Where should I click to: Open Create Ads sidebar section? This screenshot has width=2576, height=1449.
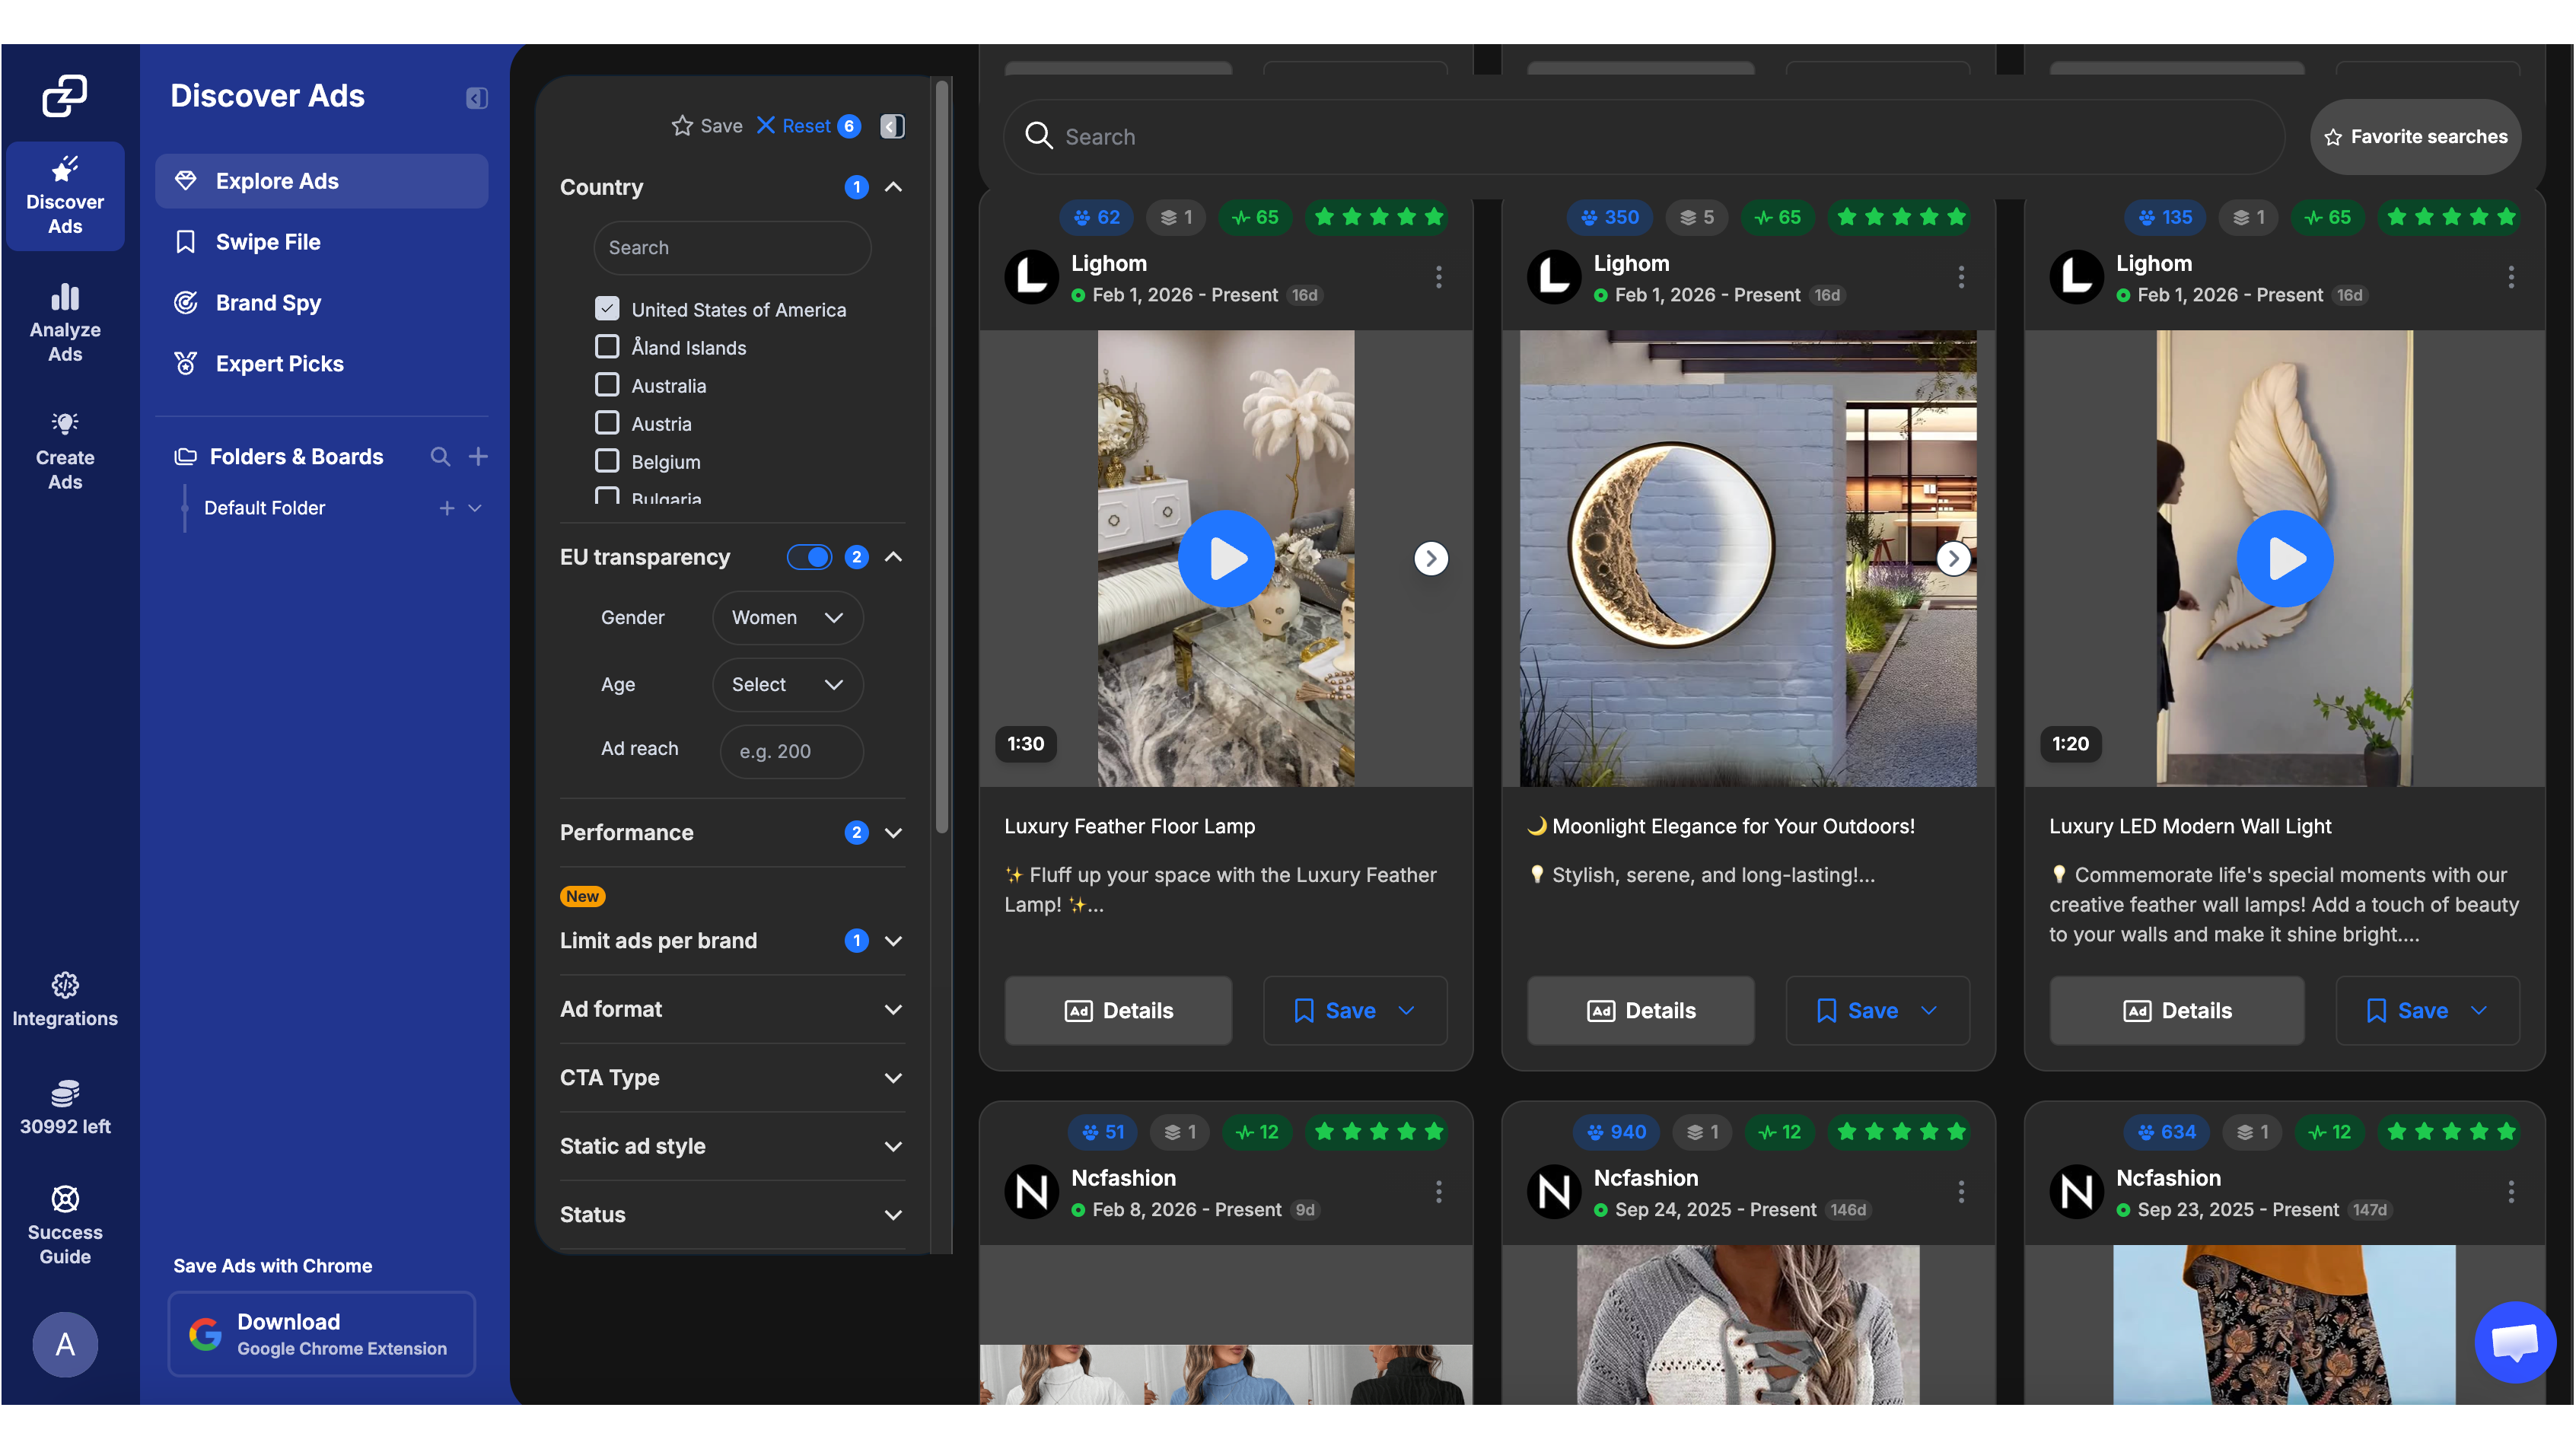(x=65, y=450)
